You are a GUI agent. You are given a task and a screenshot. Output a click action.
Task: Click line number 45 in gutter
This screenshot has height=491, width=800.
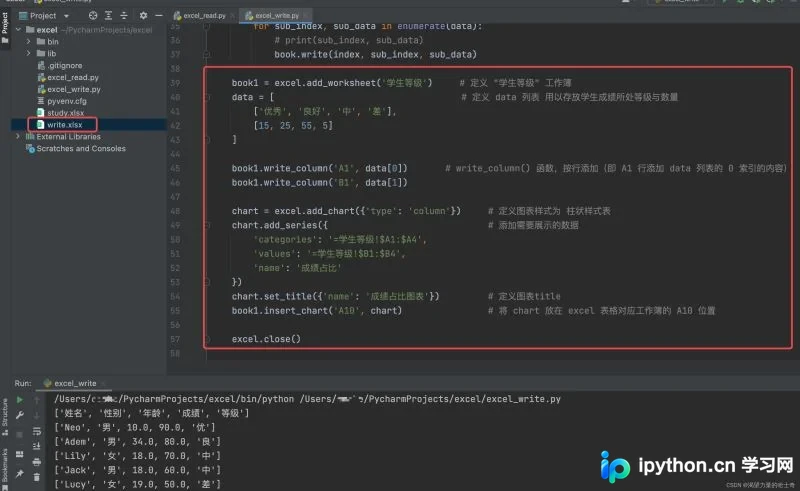point(175,168)
